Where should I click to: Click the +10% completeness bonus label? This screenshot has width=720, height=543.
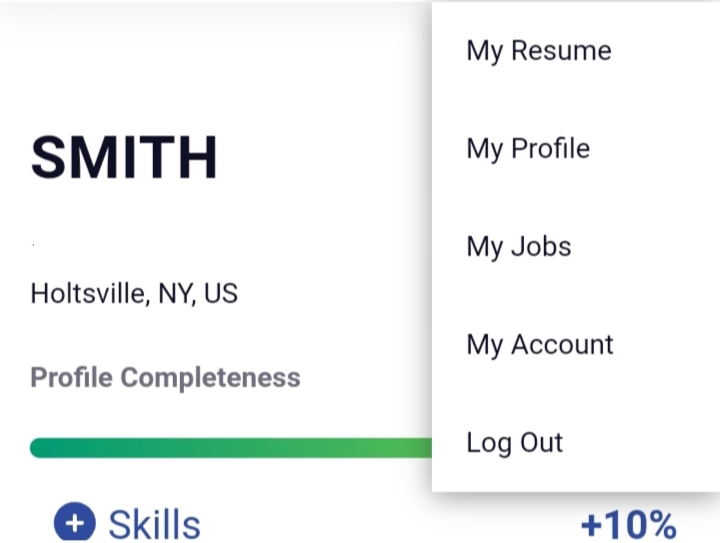629,524
